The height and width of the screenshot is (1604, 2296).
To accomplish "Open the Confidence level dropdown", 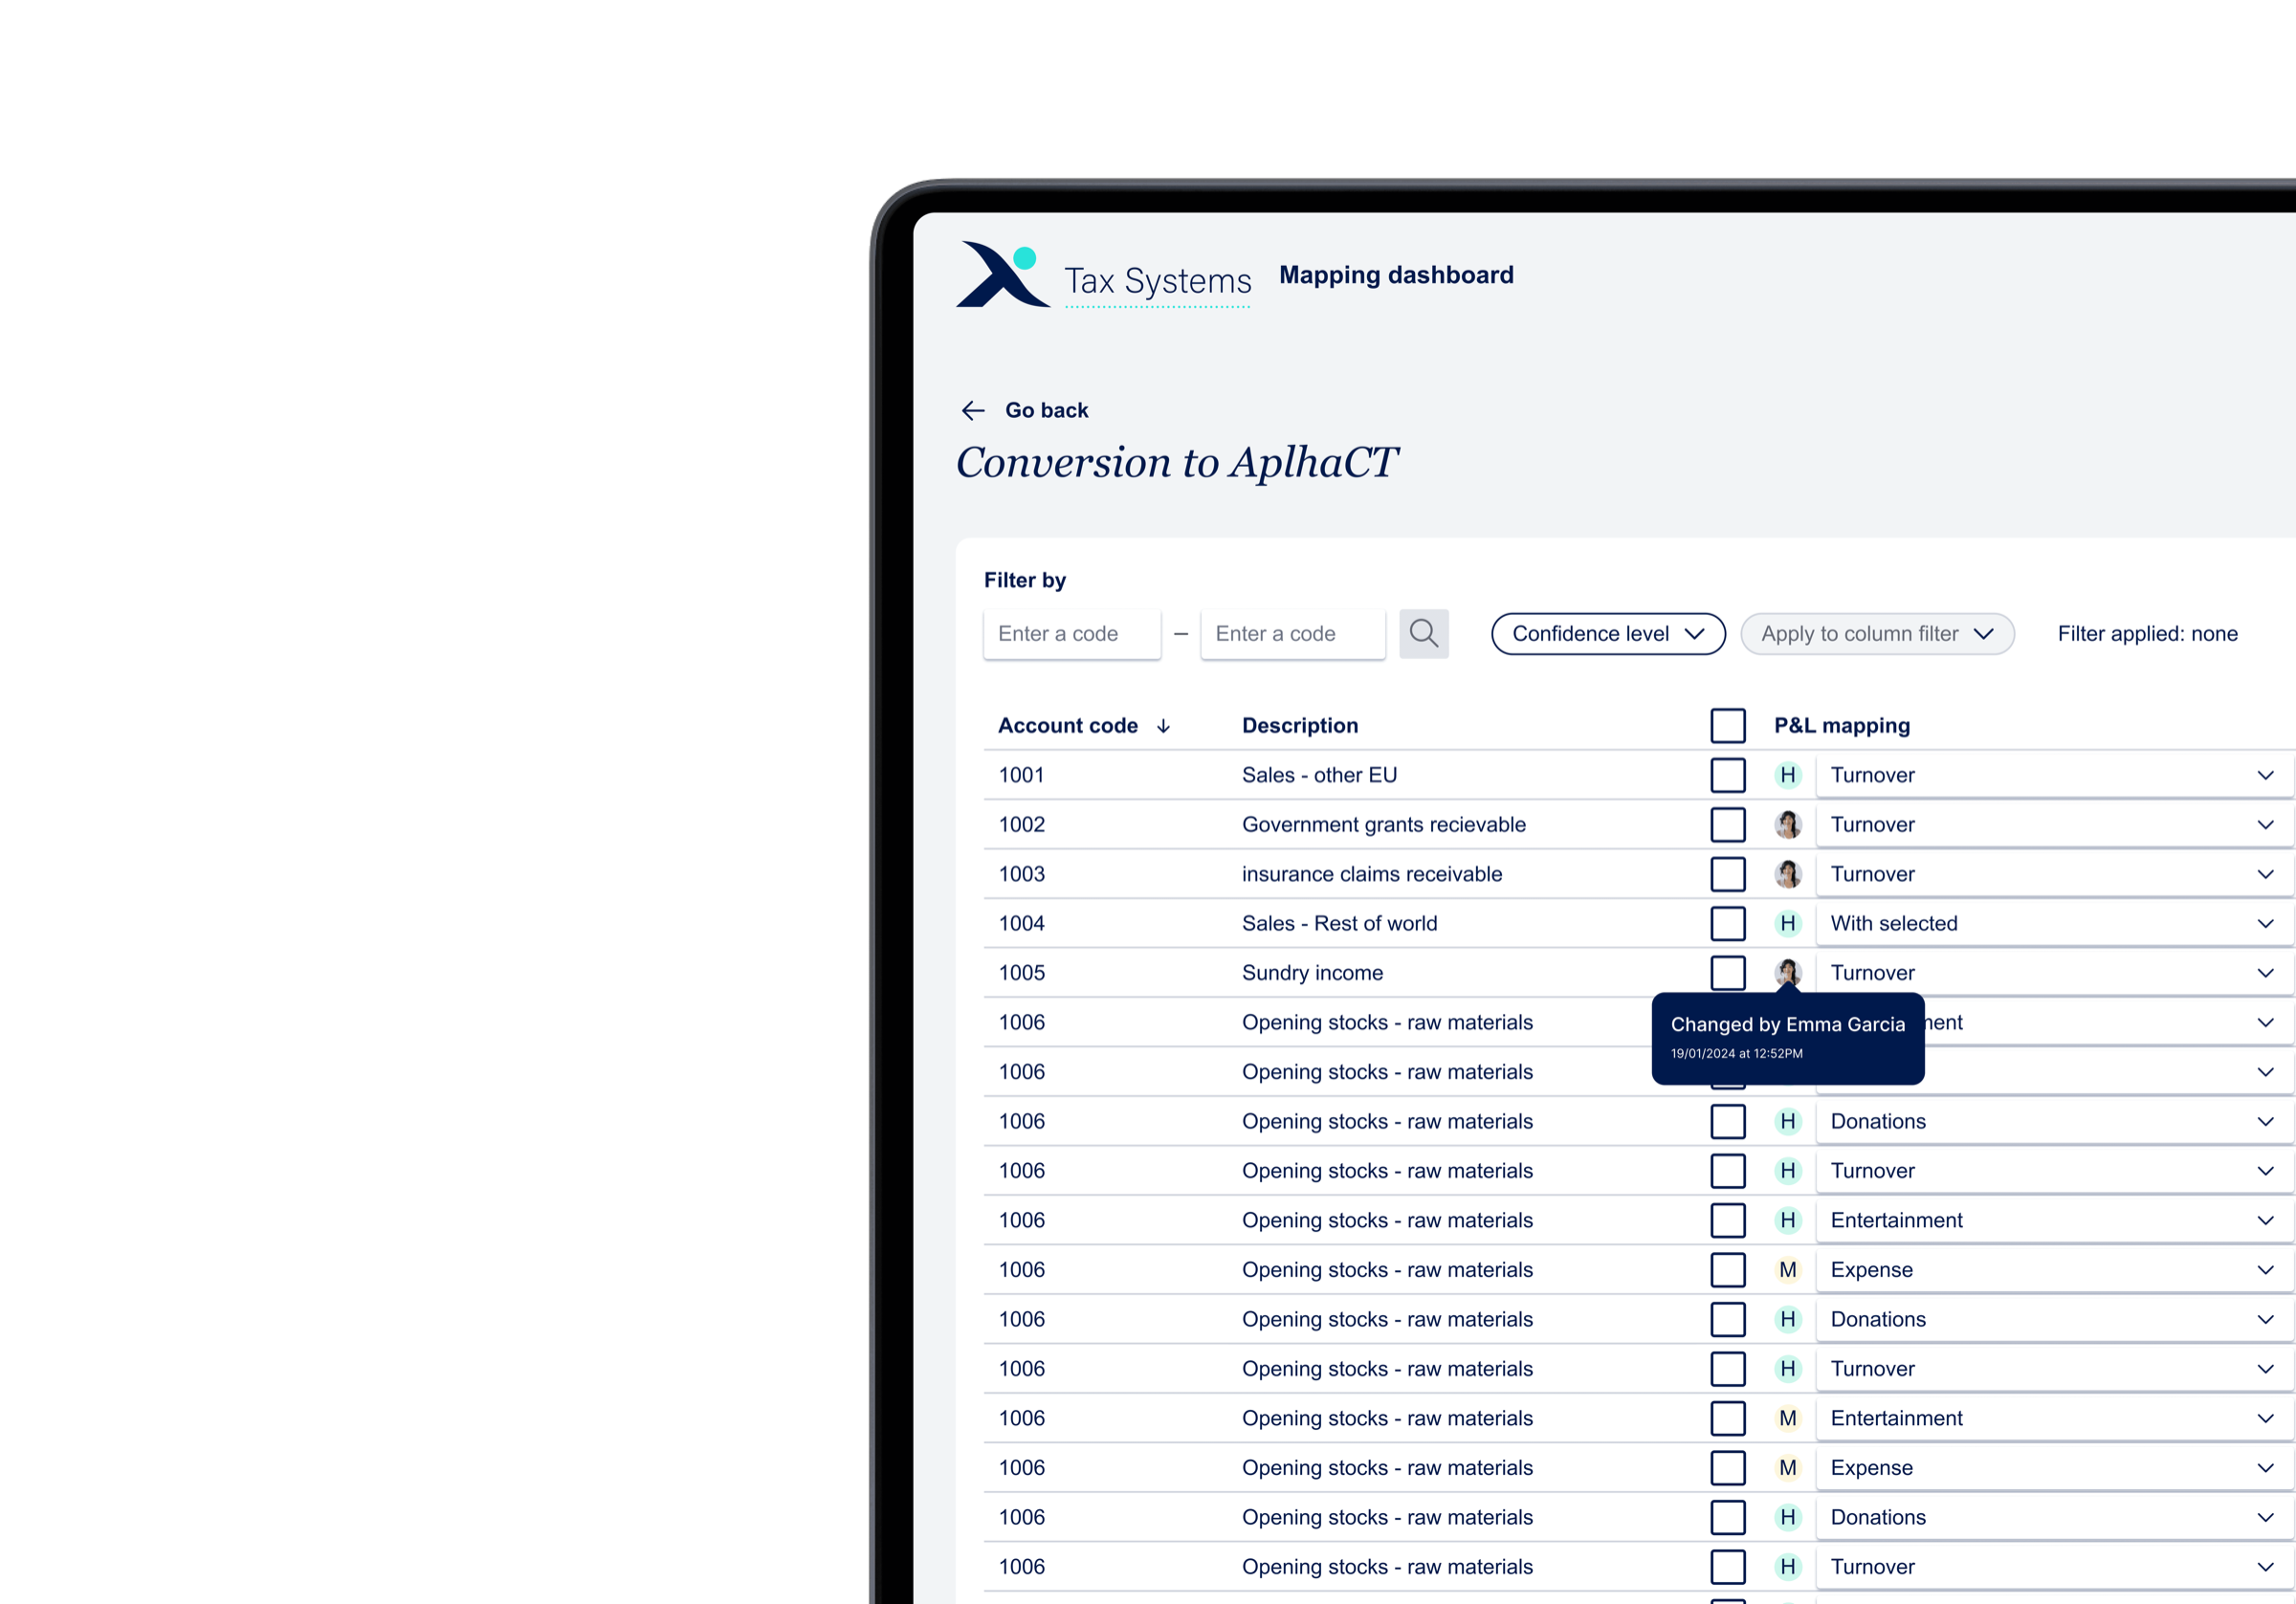I will coord(1607,633).
